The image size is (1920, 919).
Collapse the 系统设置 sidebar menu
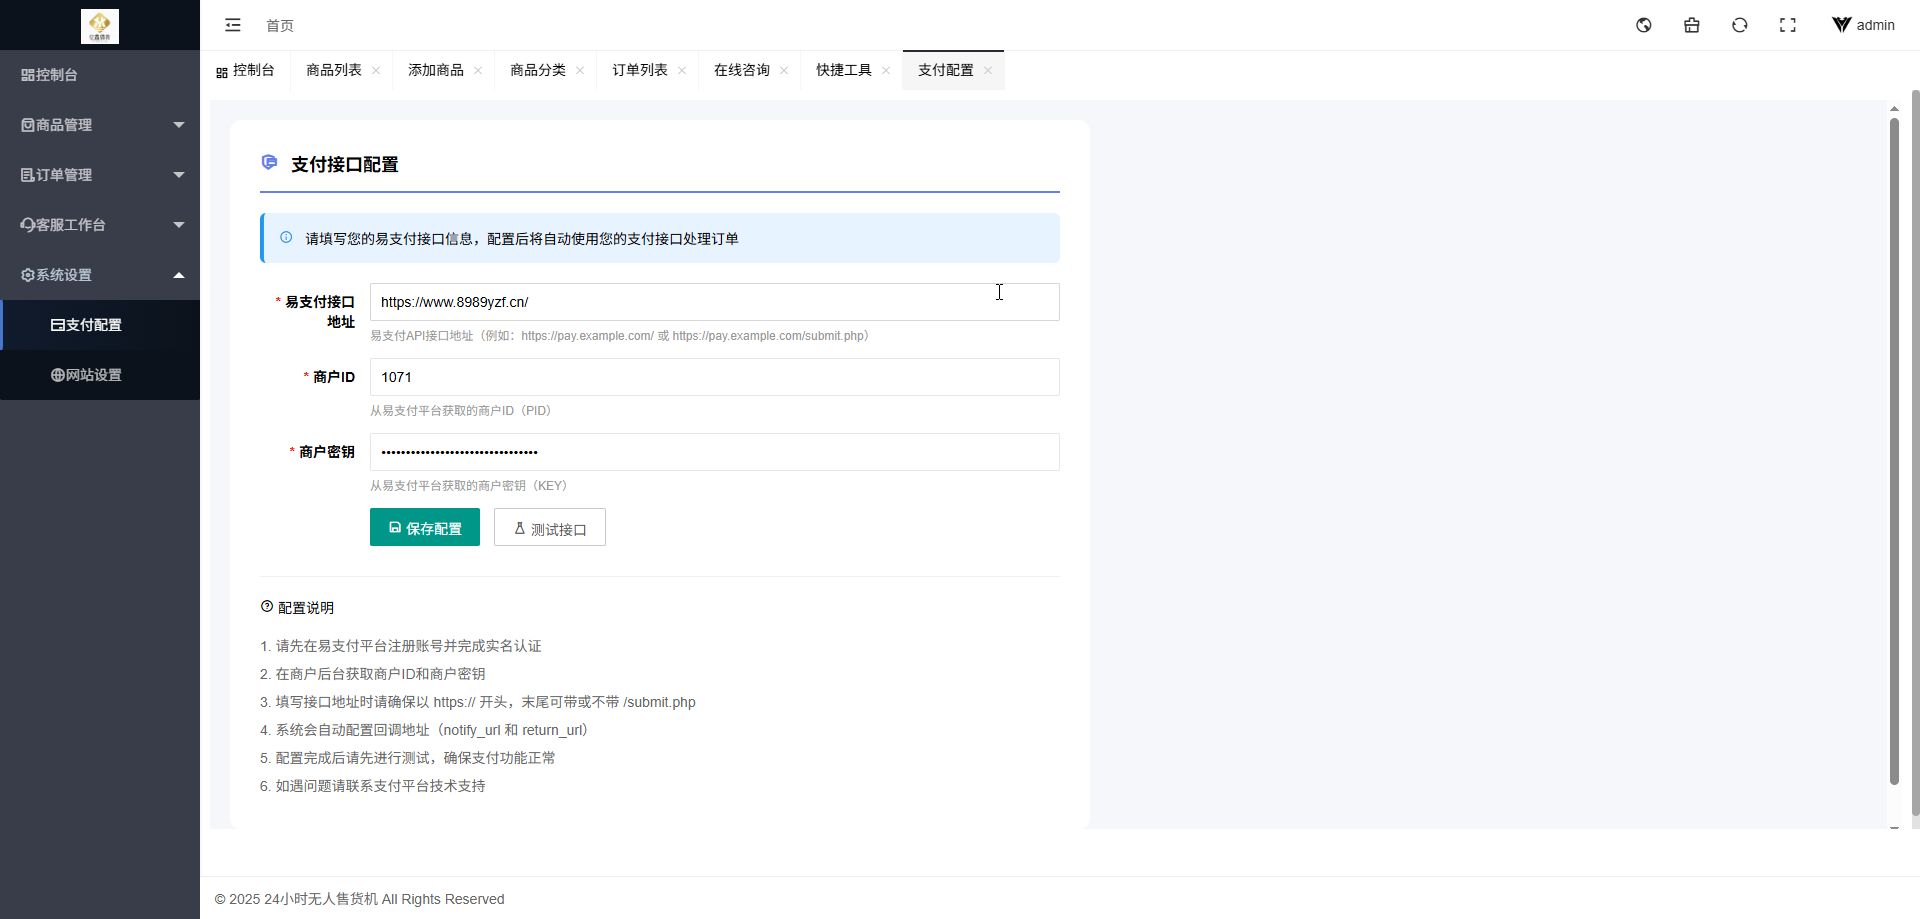pyautogui.click(x=100, y=275)
